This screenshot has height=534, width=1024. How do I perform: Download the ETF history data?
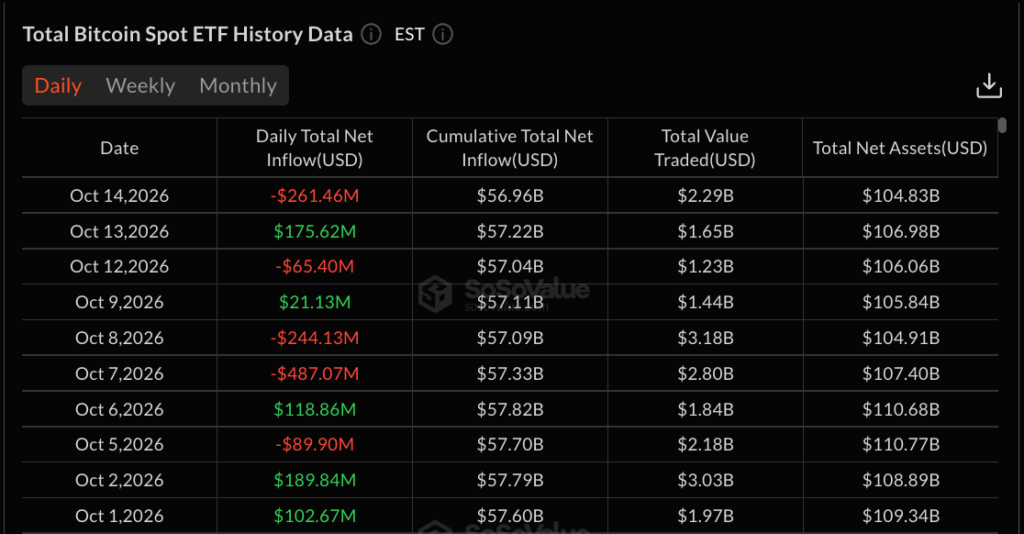click(989, 86)
